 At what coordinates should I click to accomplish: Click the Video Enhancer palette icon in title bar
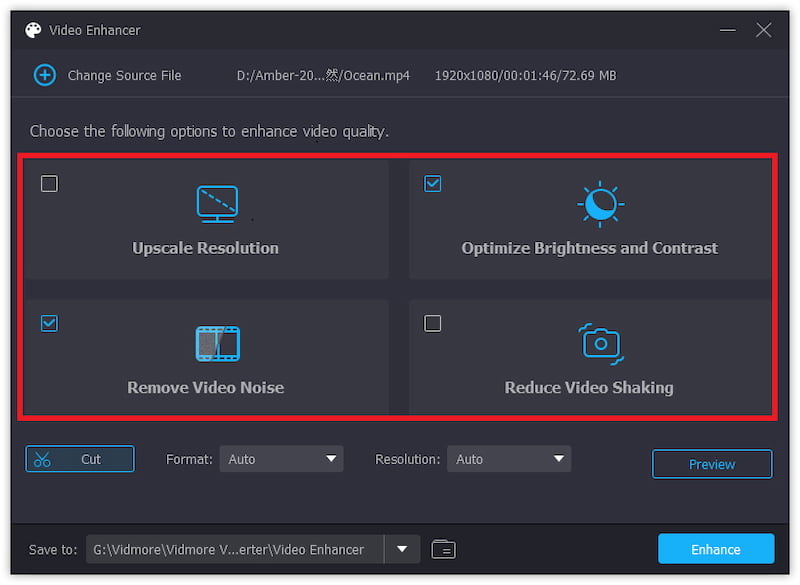coord(33,30)
